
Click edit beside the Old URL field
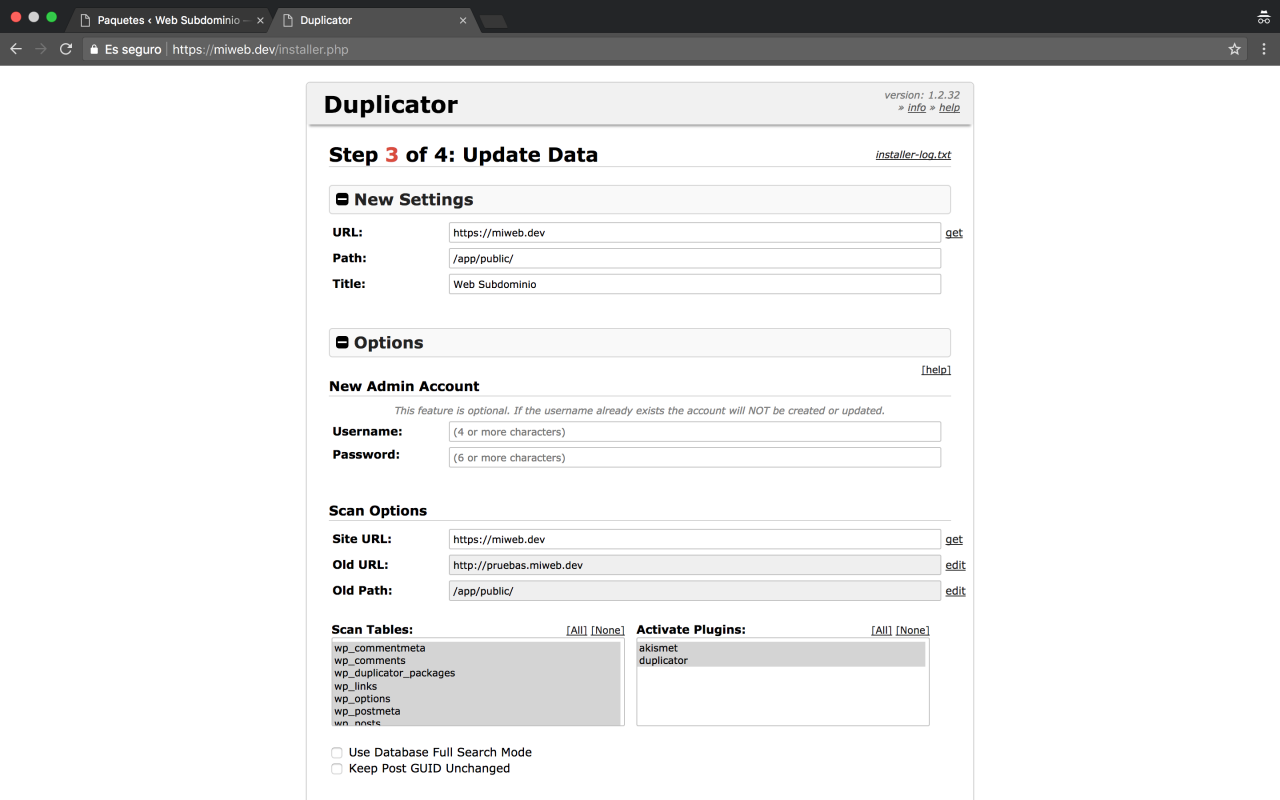[x=955, y=565]
